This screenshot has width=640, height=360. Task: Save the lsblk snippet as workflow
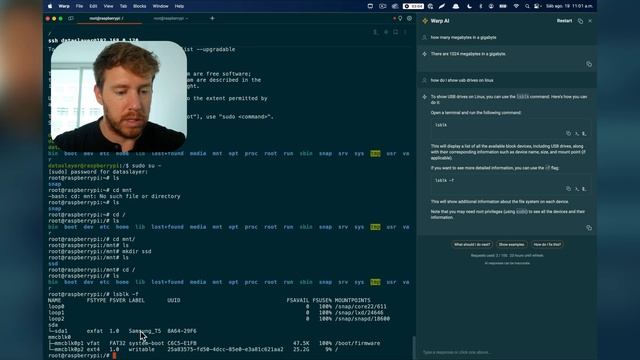pyautogui.click(x=584, y=133)
